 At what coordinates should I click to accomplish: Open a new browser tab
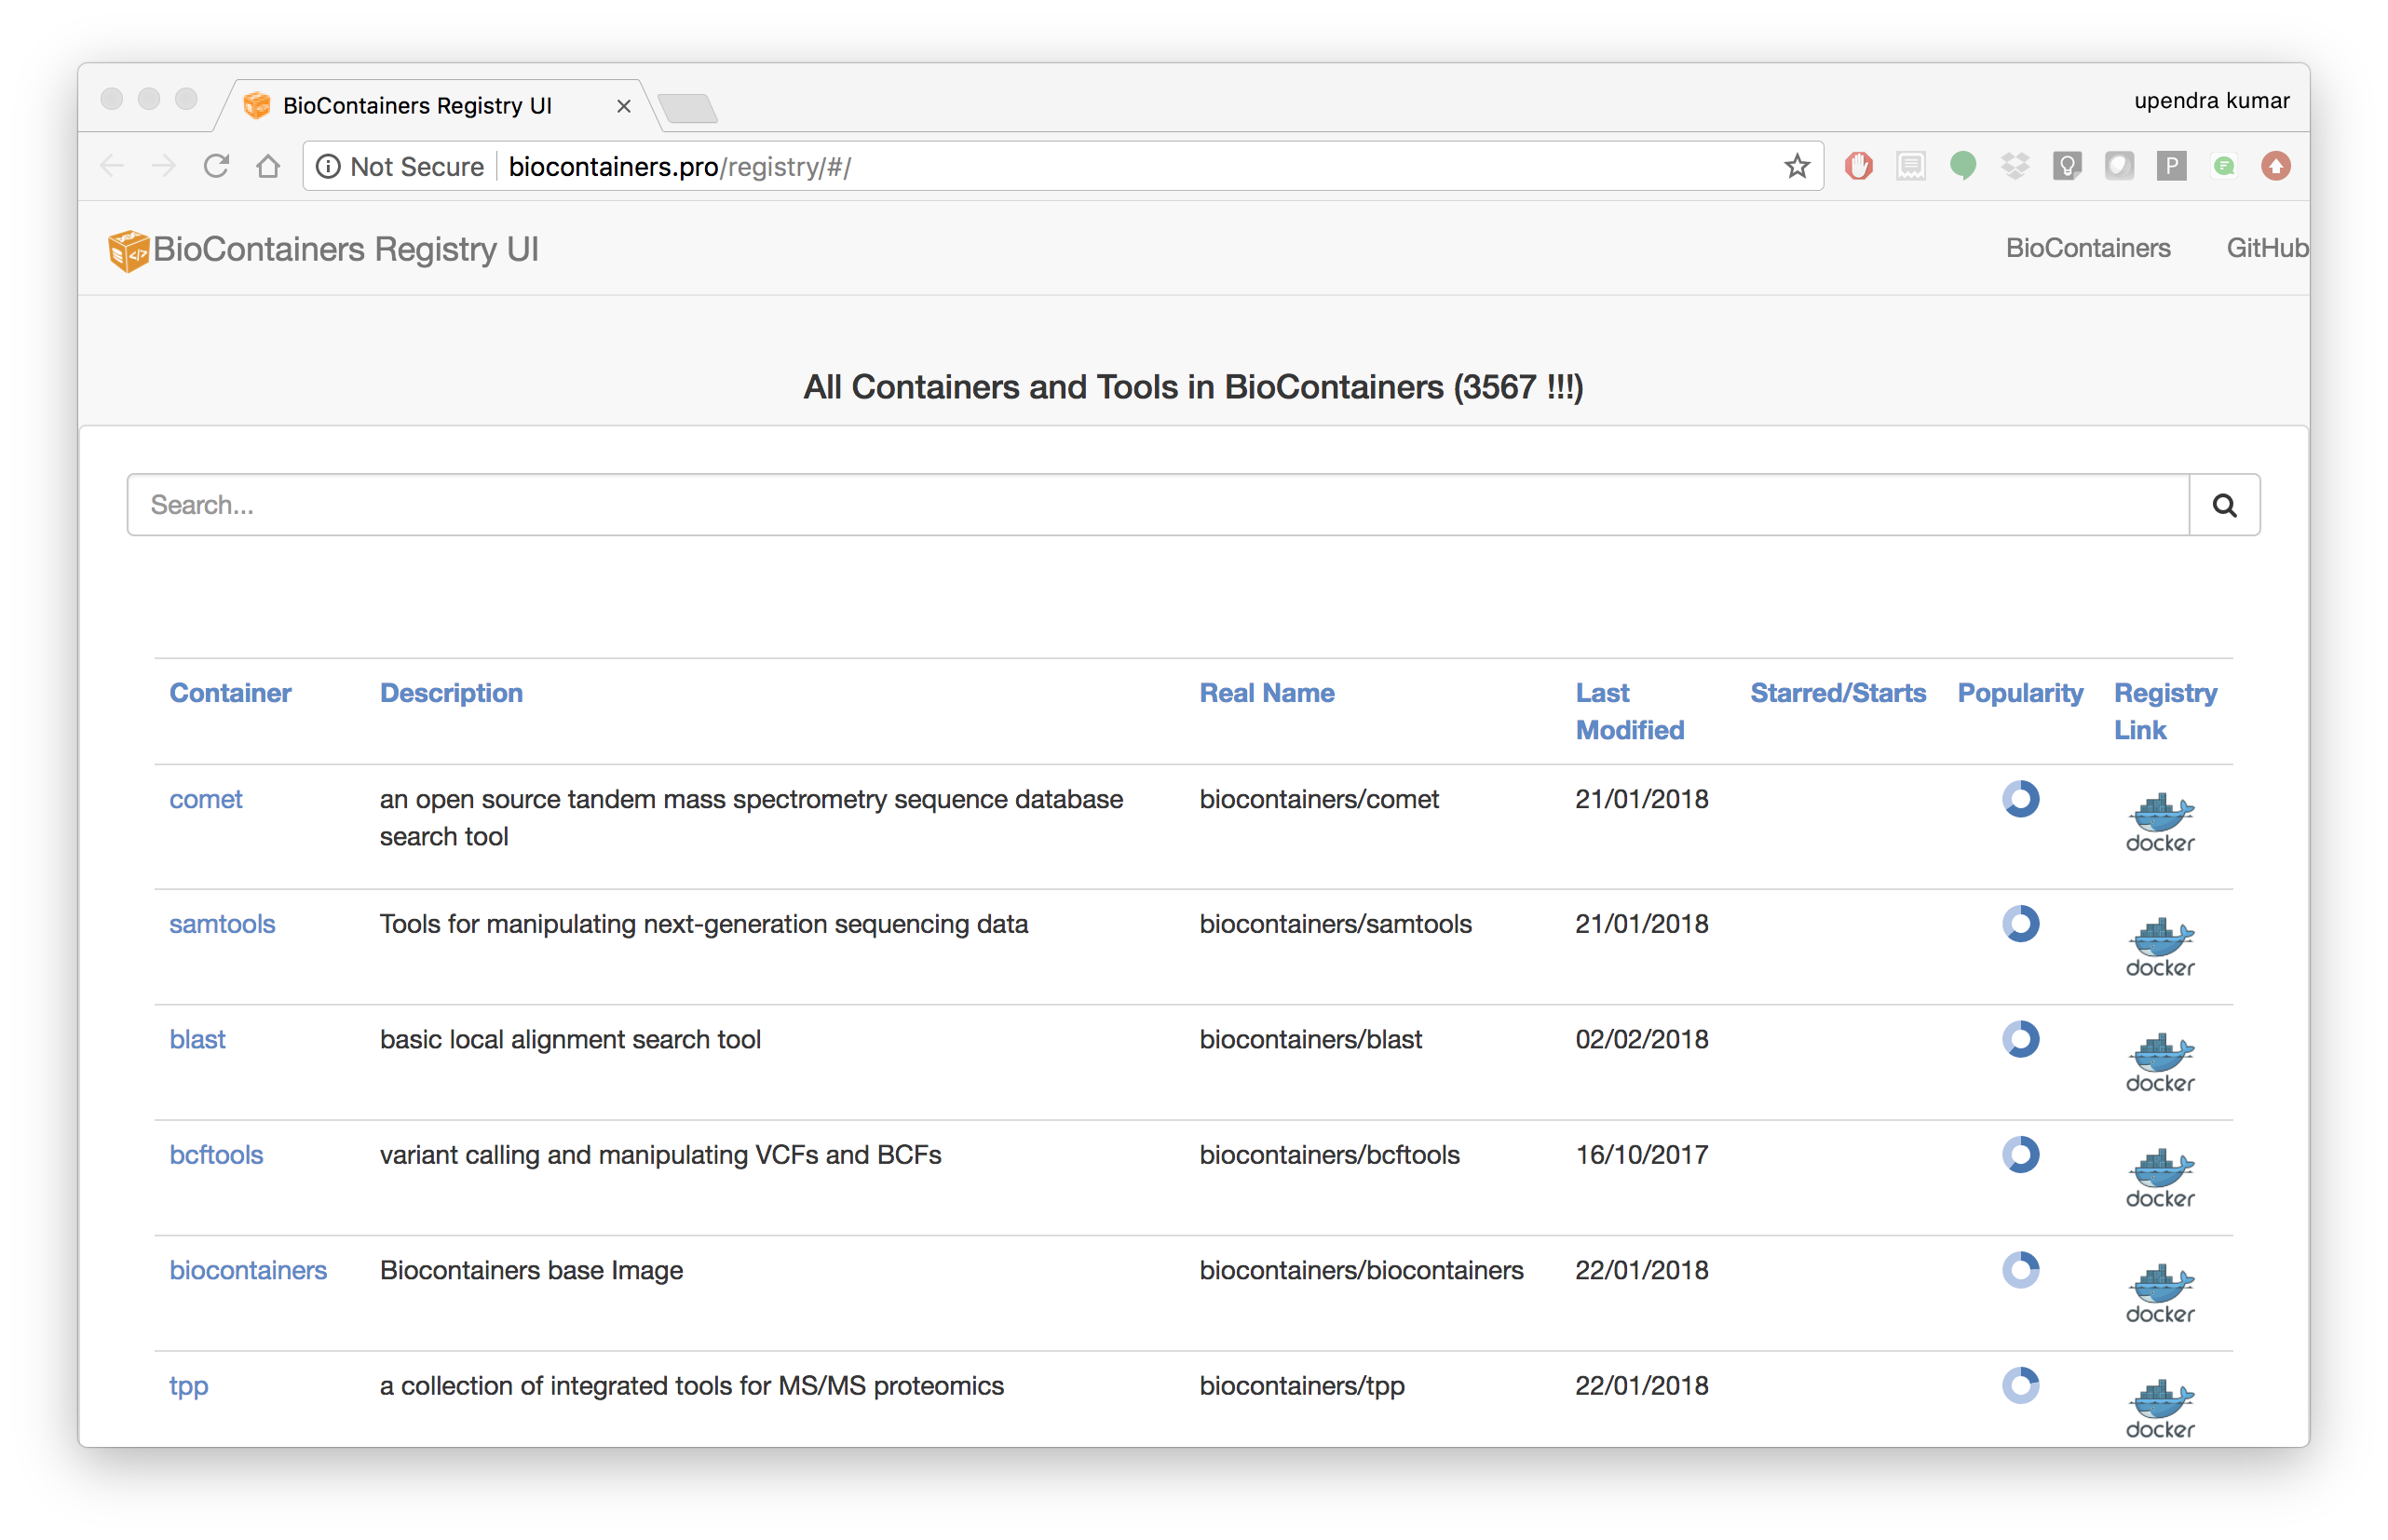pos(687,107)
